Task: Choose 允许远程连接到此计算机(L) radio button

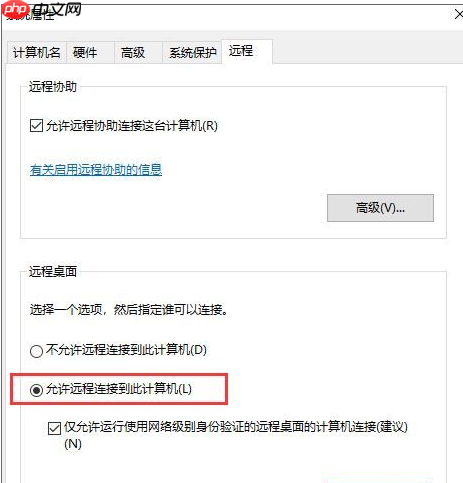Action: click(x=36, y=390)
